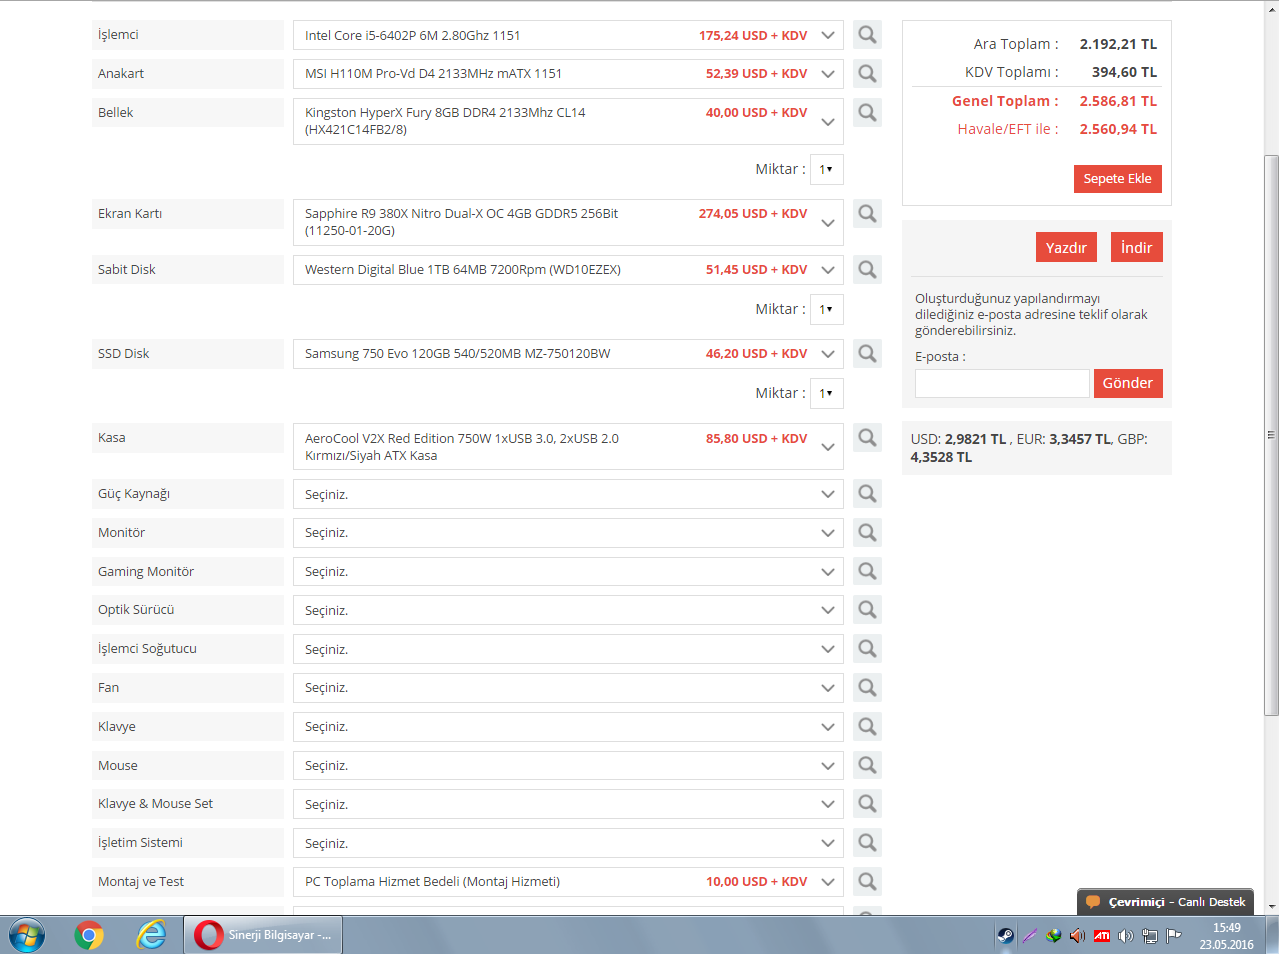Image resolution: width=1279 pixels, height=954 pixels.
Task: Click the Gönder button
Action: [x=1128, y=383]
